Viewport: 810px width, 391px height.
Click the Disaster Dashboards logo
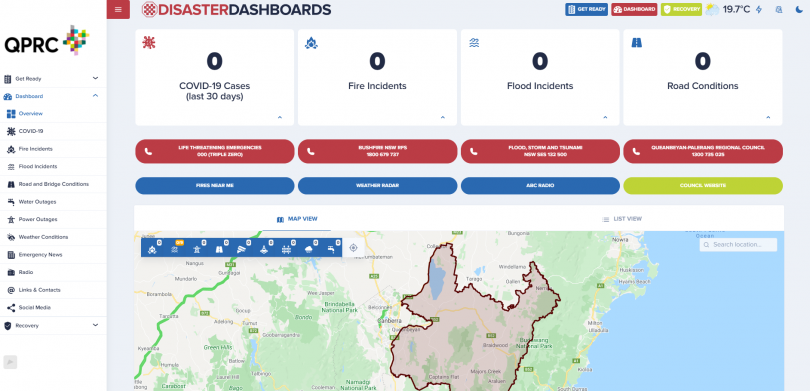point(237,9)
